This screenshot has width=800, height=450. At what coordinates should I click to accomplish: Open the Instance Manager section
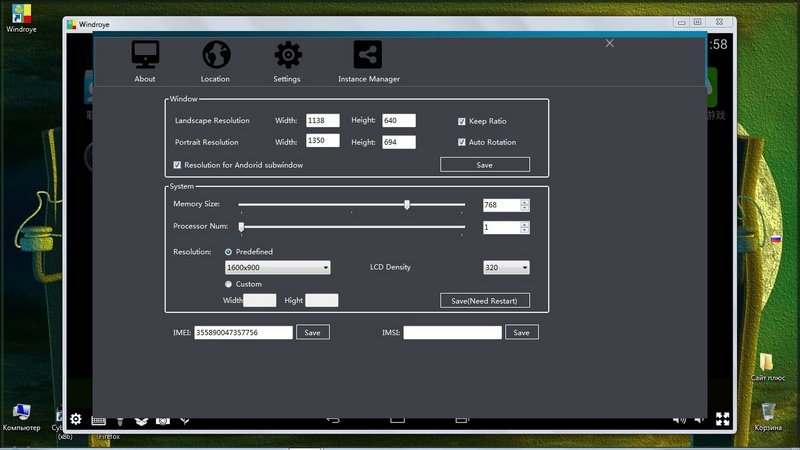click(x=368, y=61)
